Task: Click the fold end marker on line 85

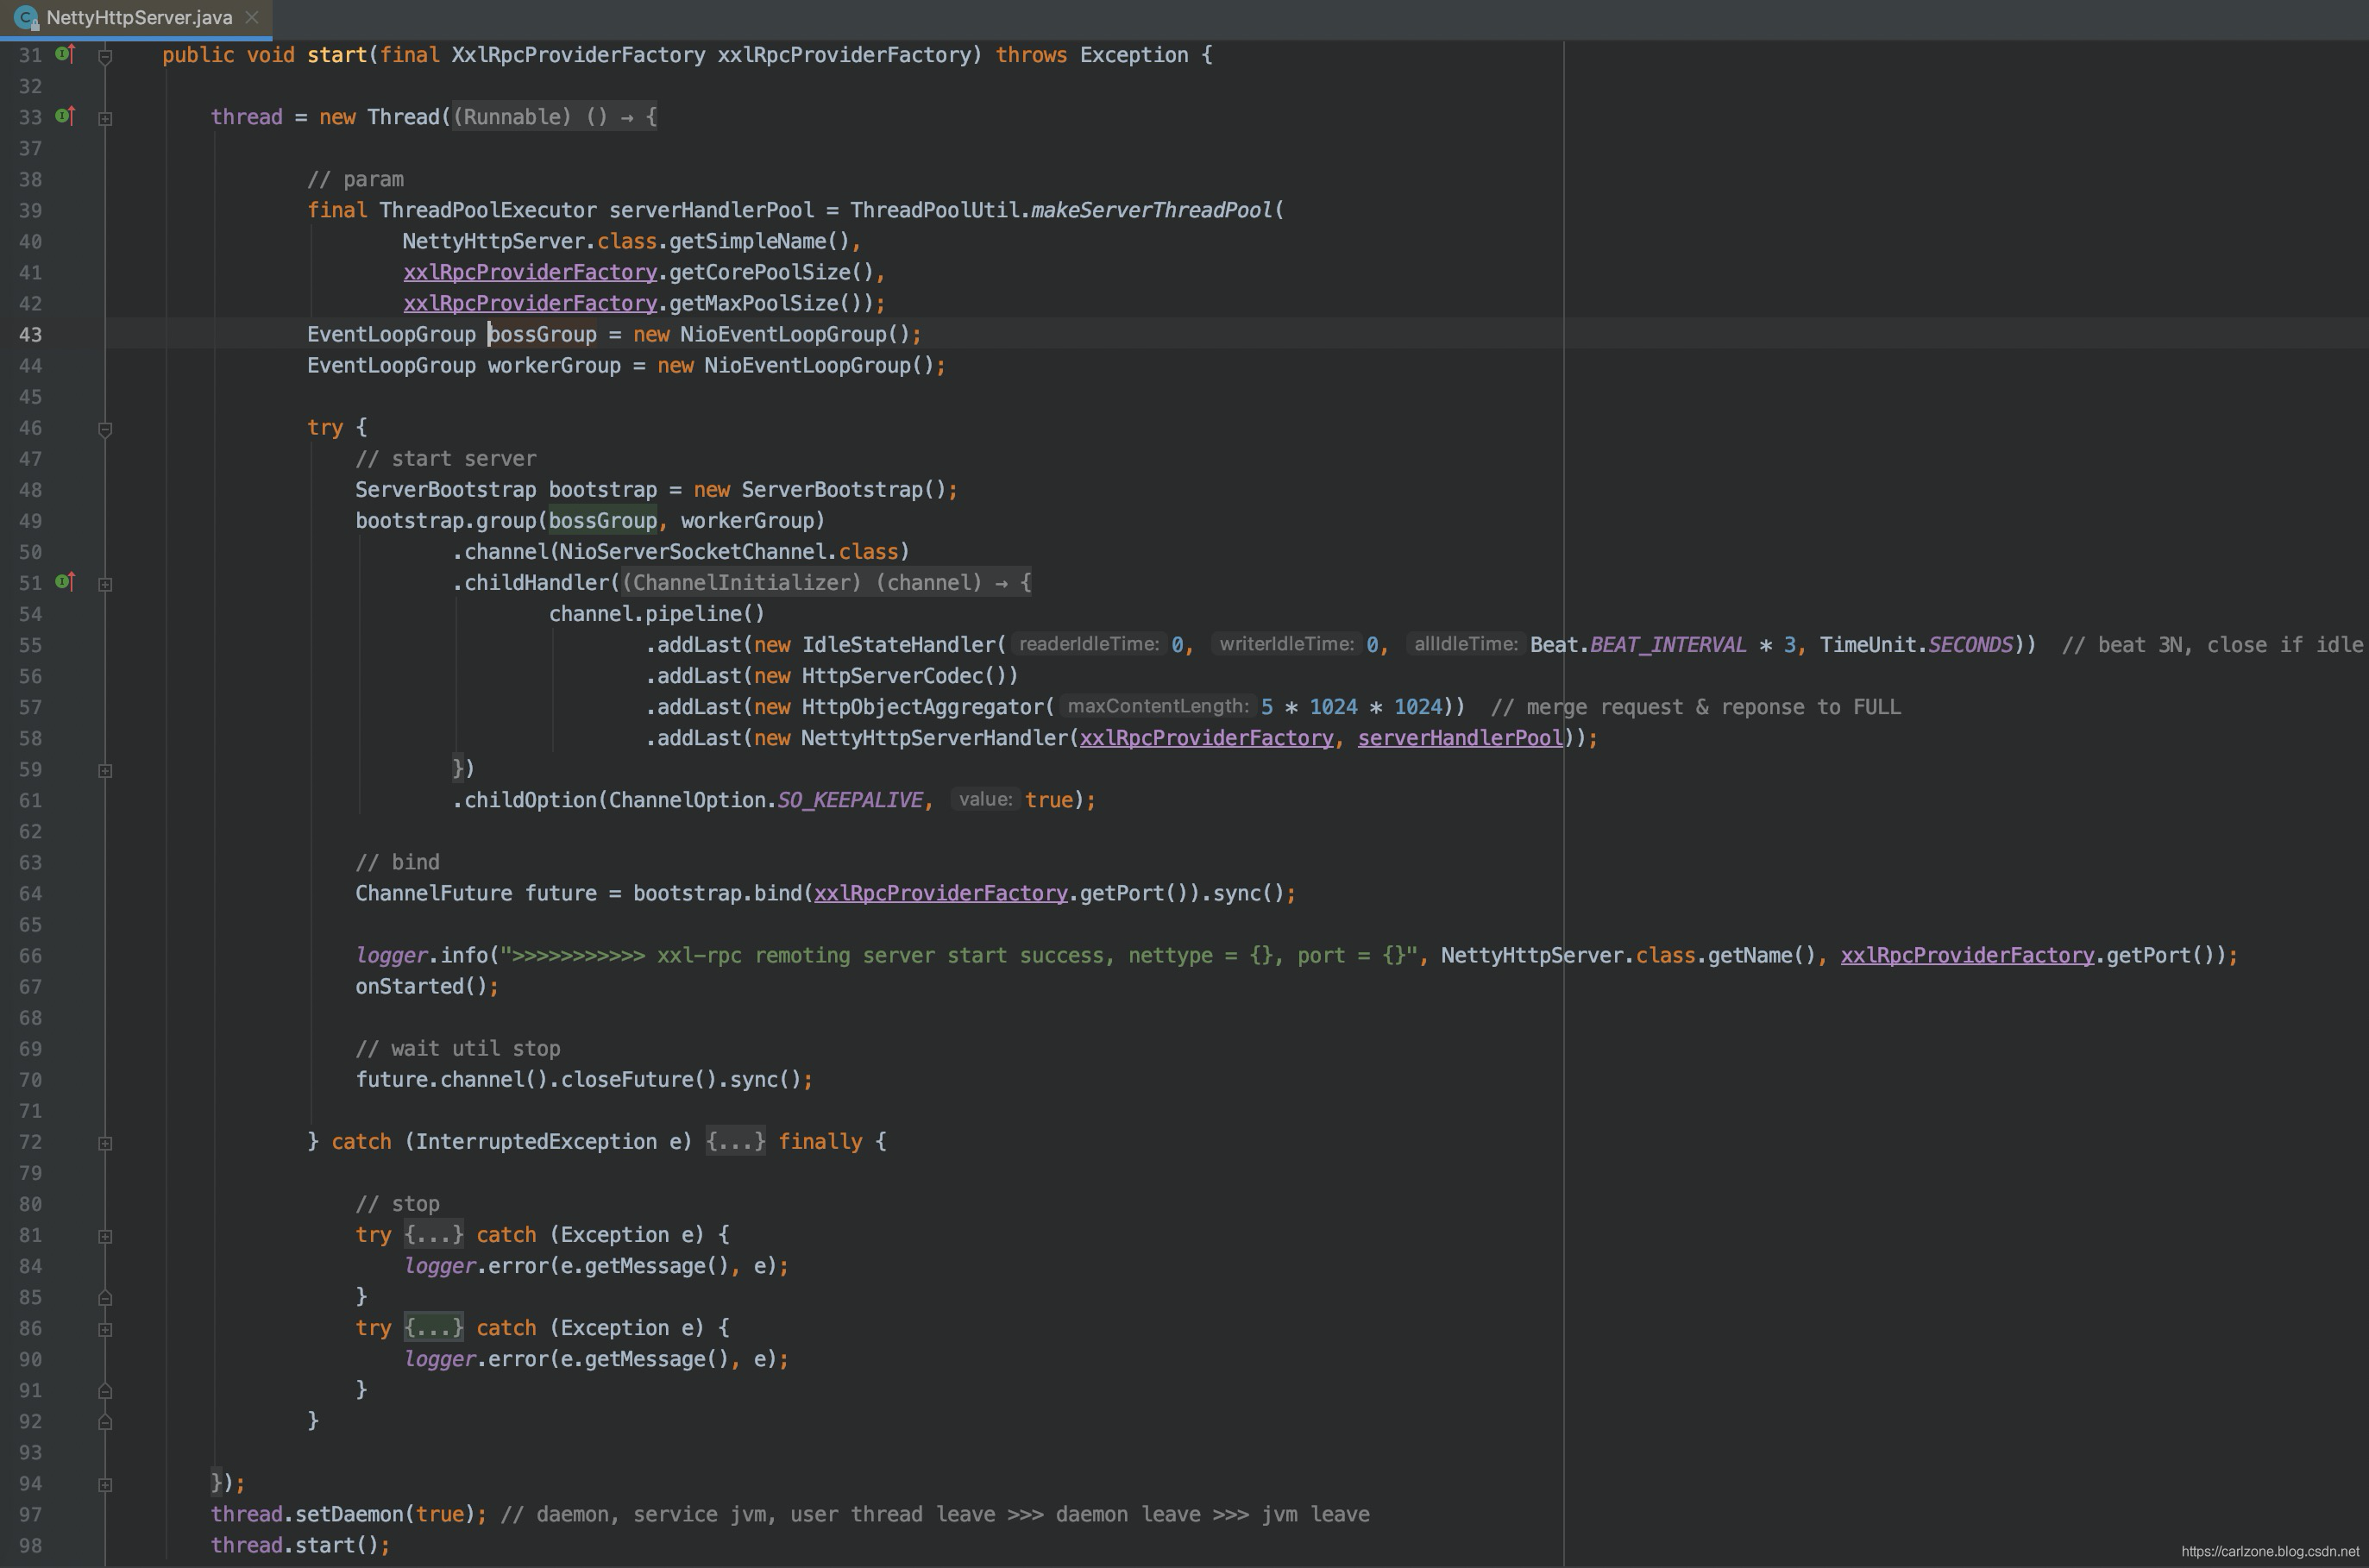Action: point(105,1298)
